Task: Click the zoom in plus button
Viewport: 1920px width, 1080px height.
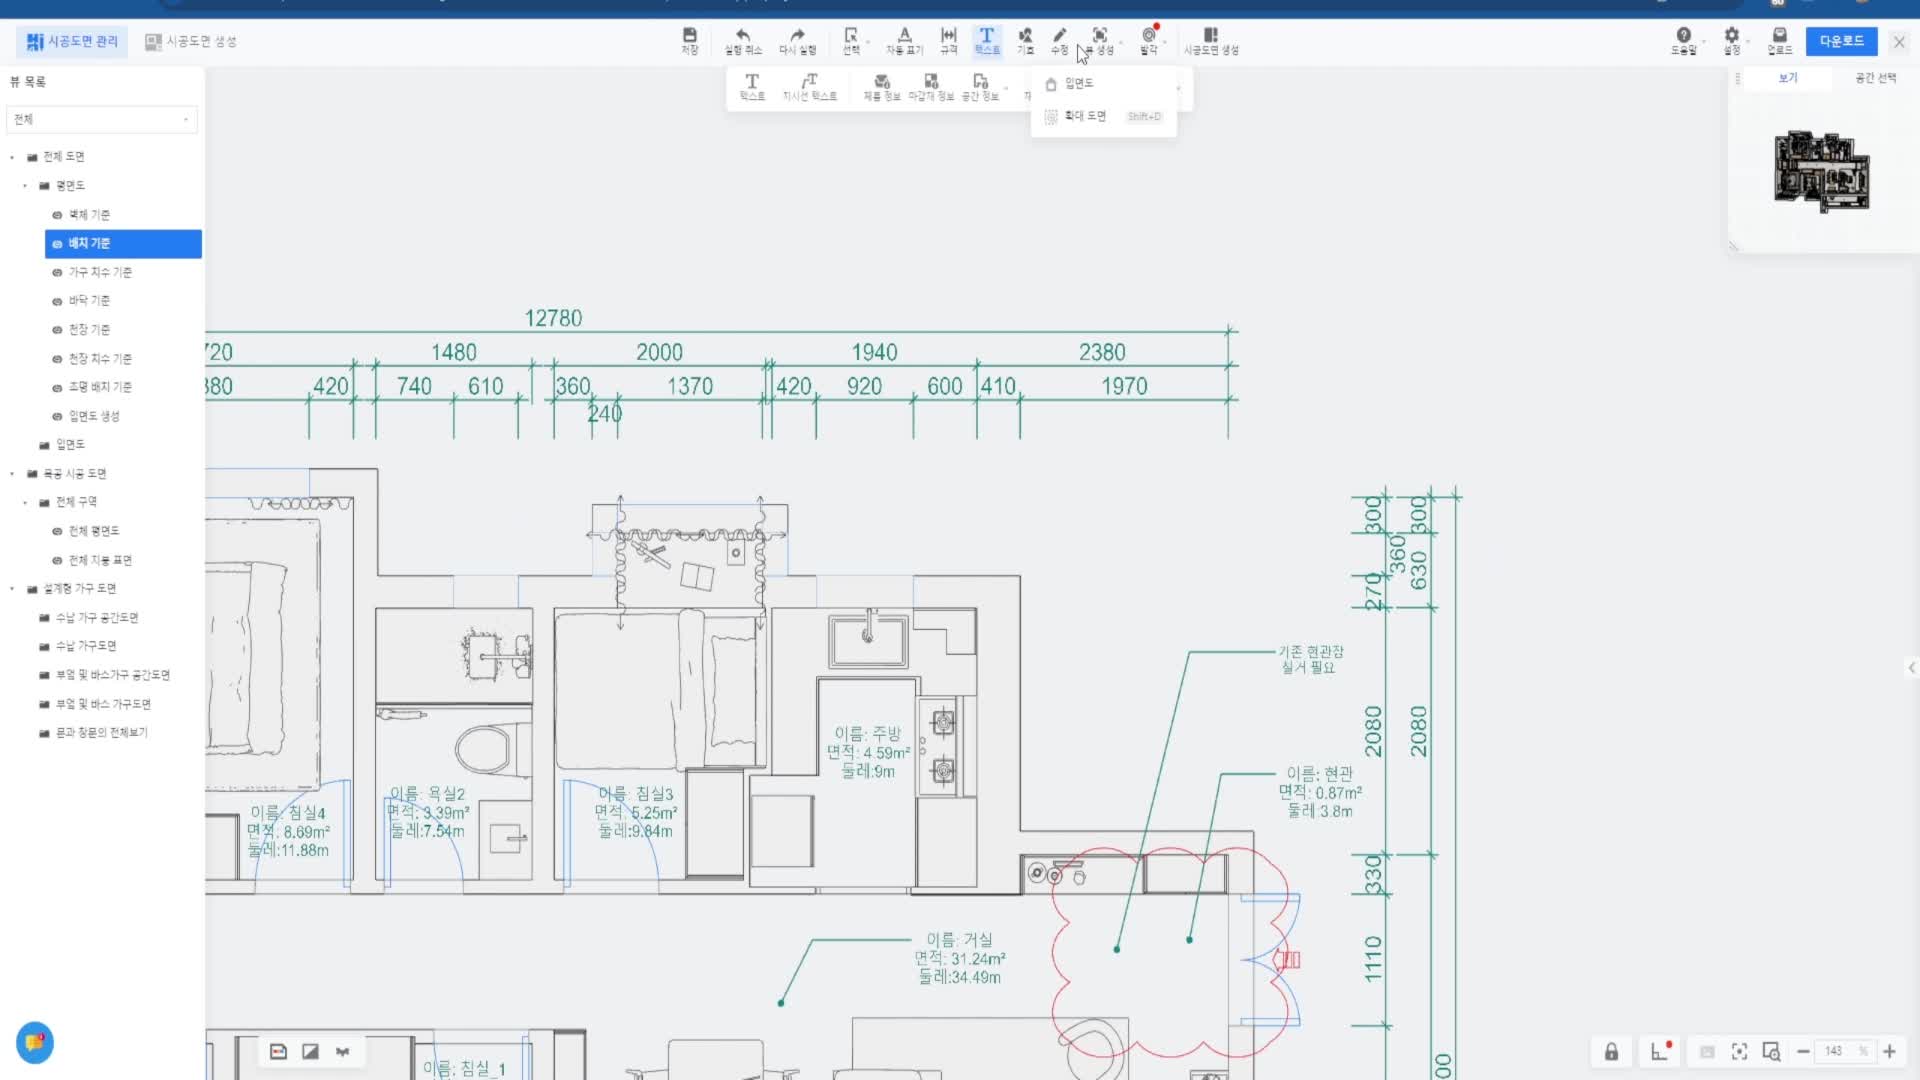Action: tap(1890, 1051)
